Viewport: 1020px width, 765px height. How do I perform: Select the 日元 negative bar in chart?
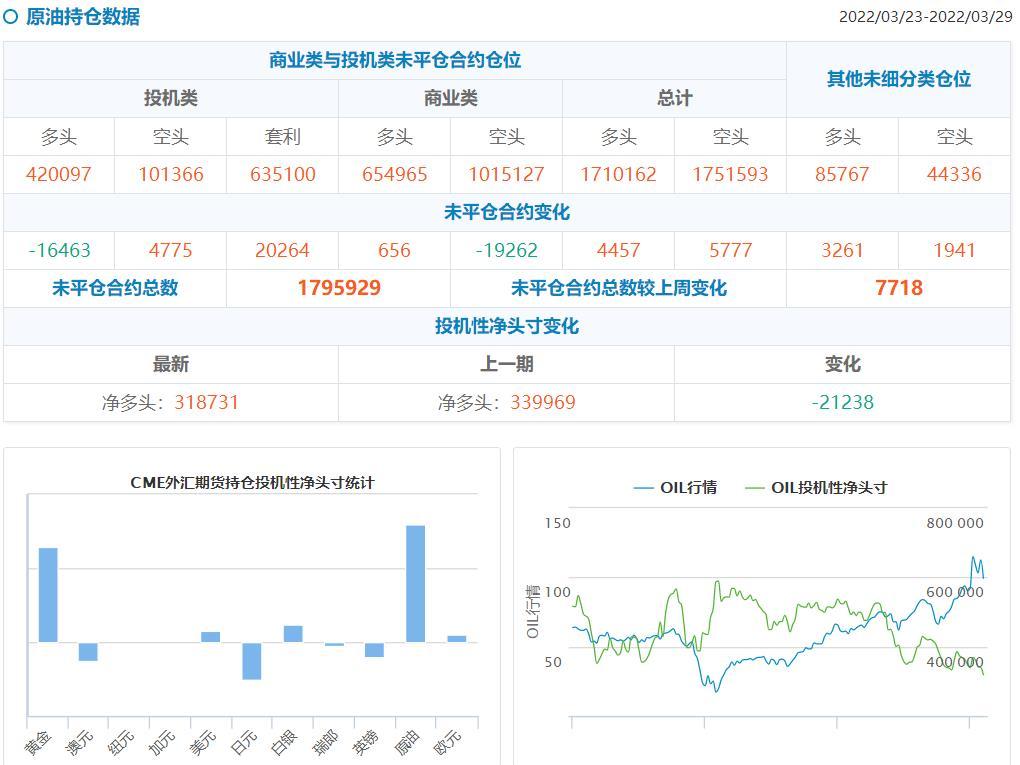tap(251, 661)
